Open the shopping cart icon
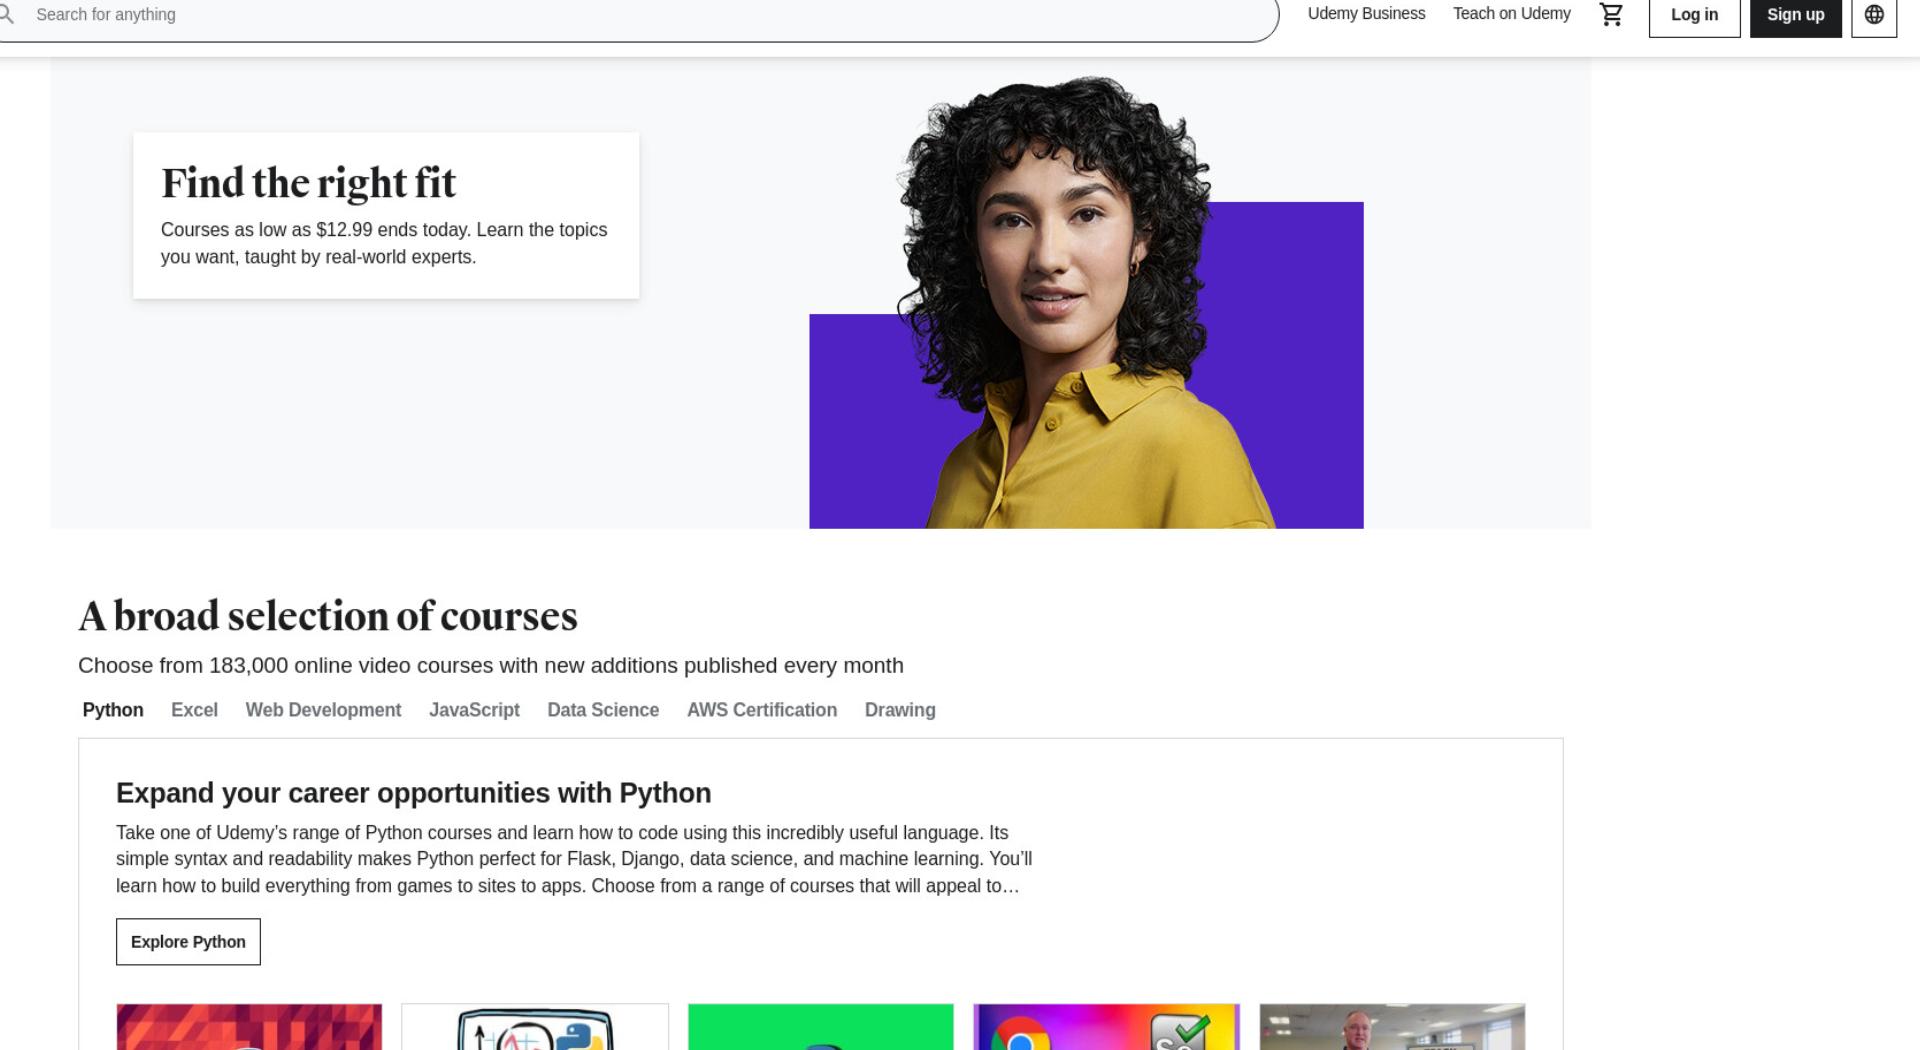Viewport: 1920px width, 1050px height. click(1611, 14)
